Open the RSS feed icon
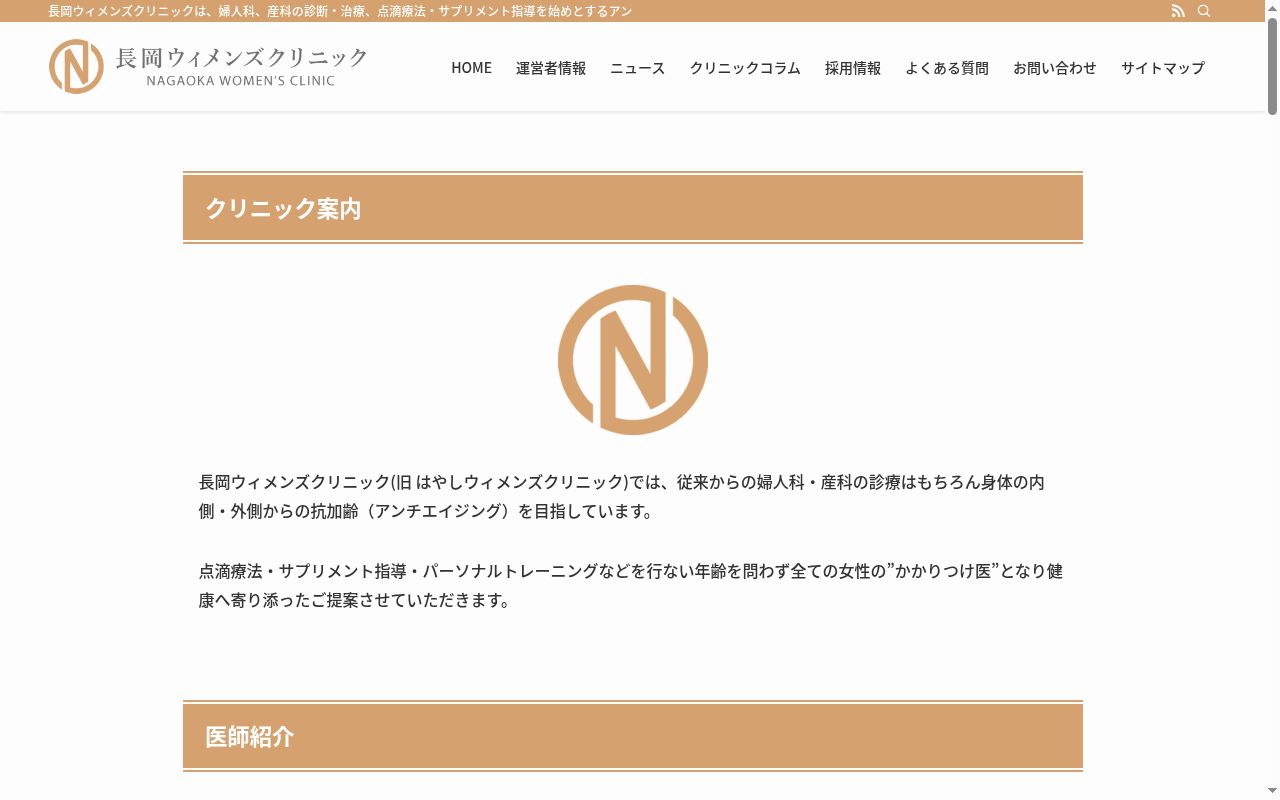 [x=1178, y=11]
